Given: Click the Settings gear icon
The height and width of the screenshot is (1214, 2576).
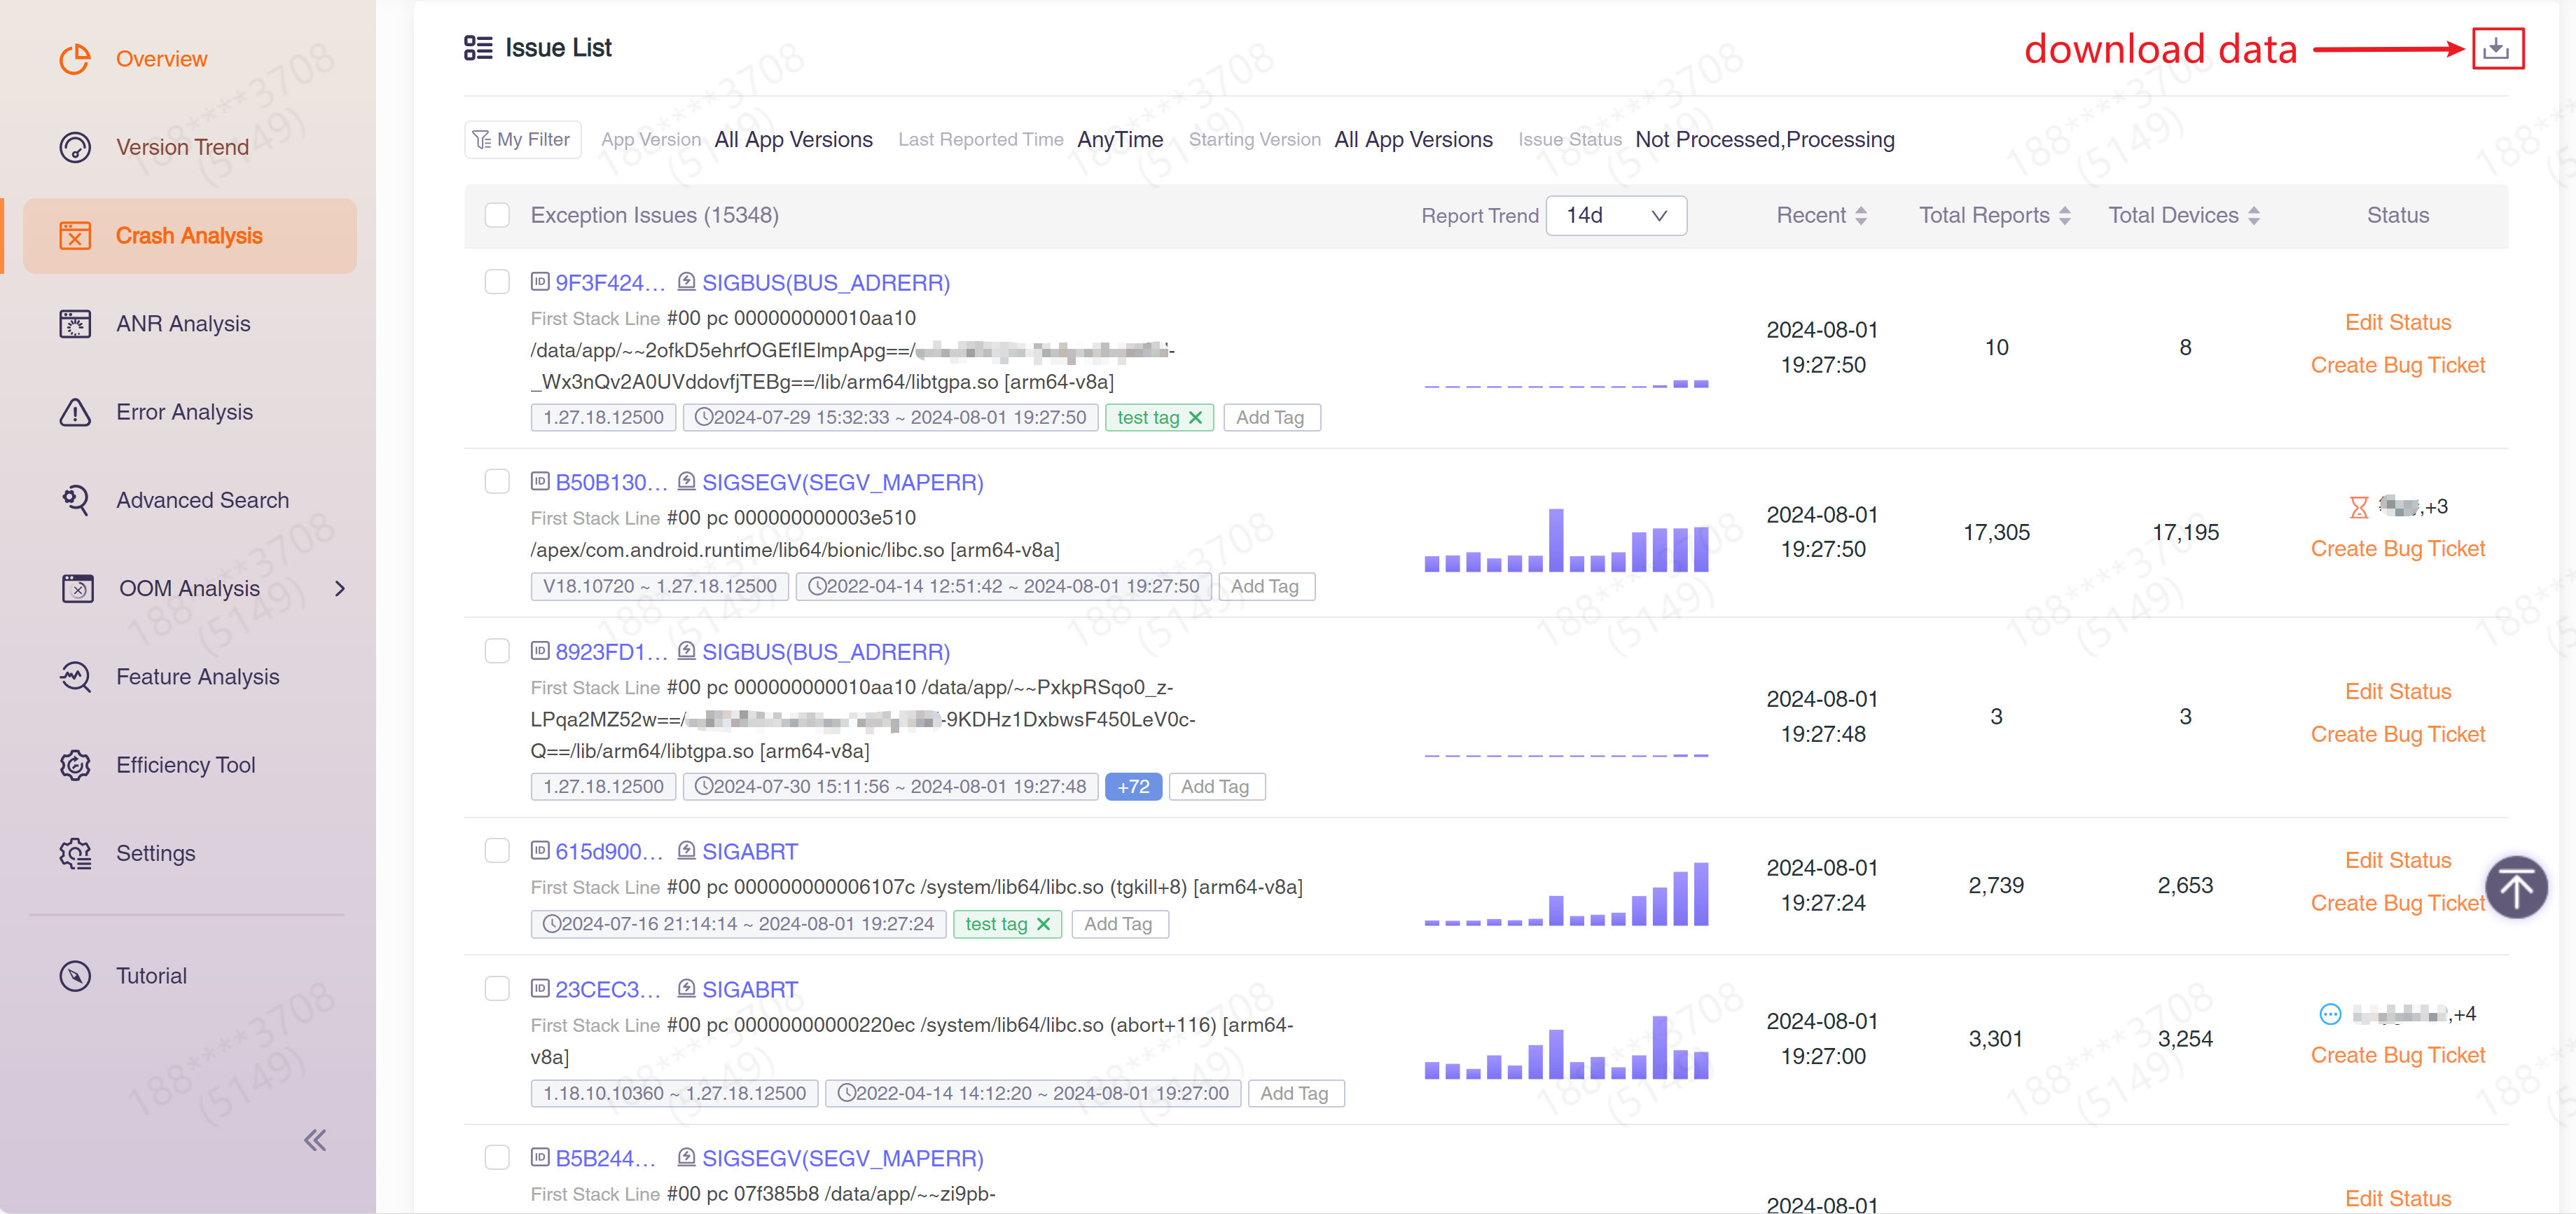Looking at the screenshot, I should click(75, 853).
